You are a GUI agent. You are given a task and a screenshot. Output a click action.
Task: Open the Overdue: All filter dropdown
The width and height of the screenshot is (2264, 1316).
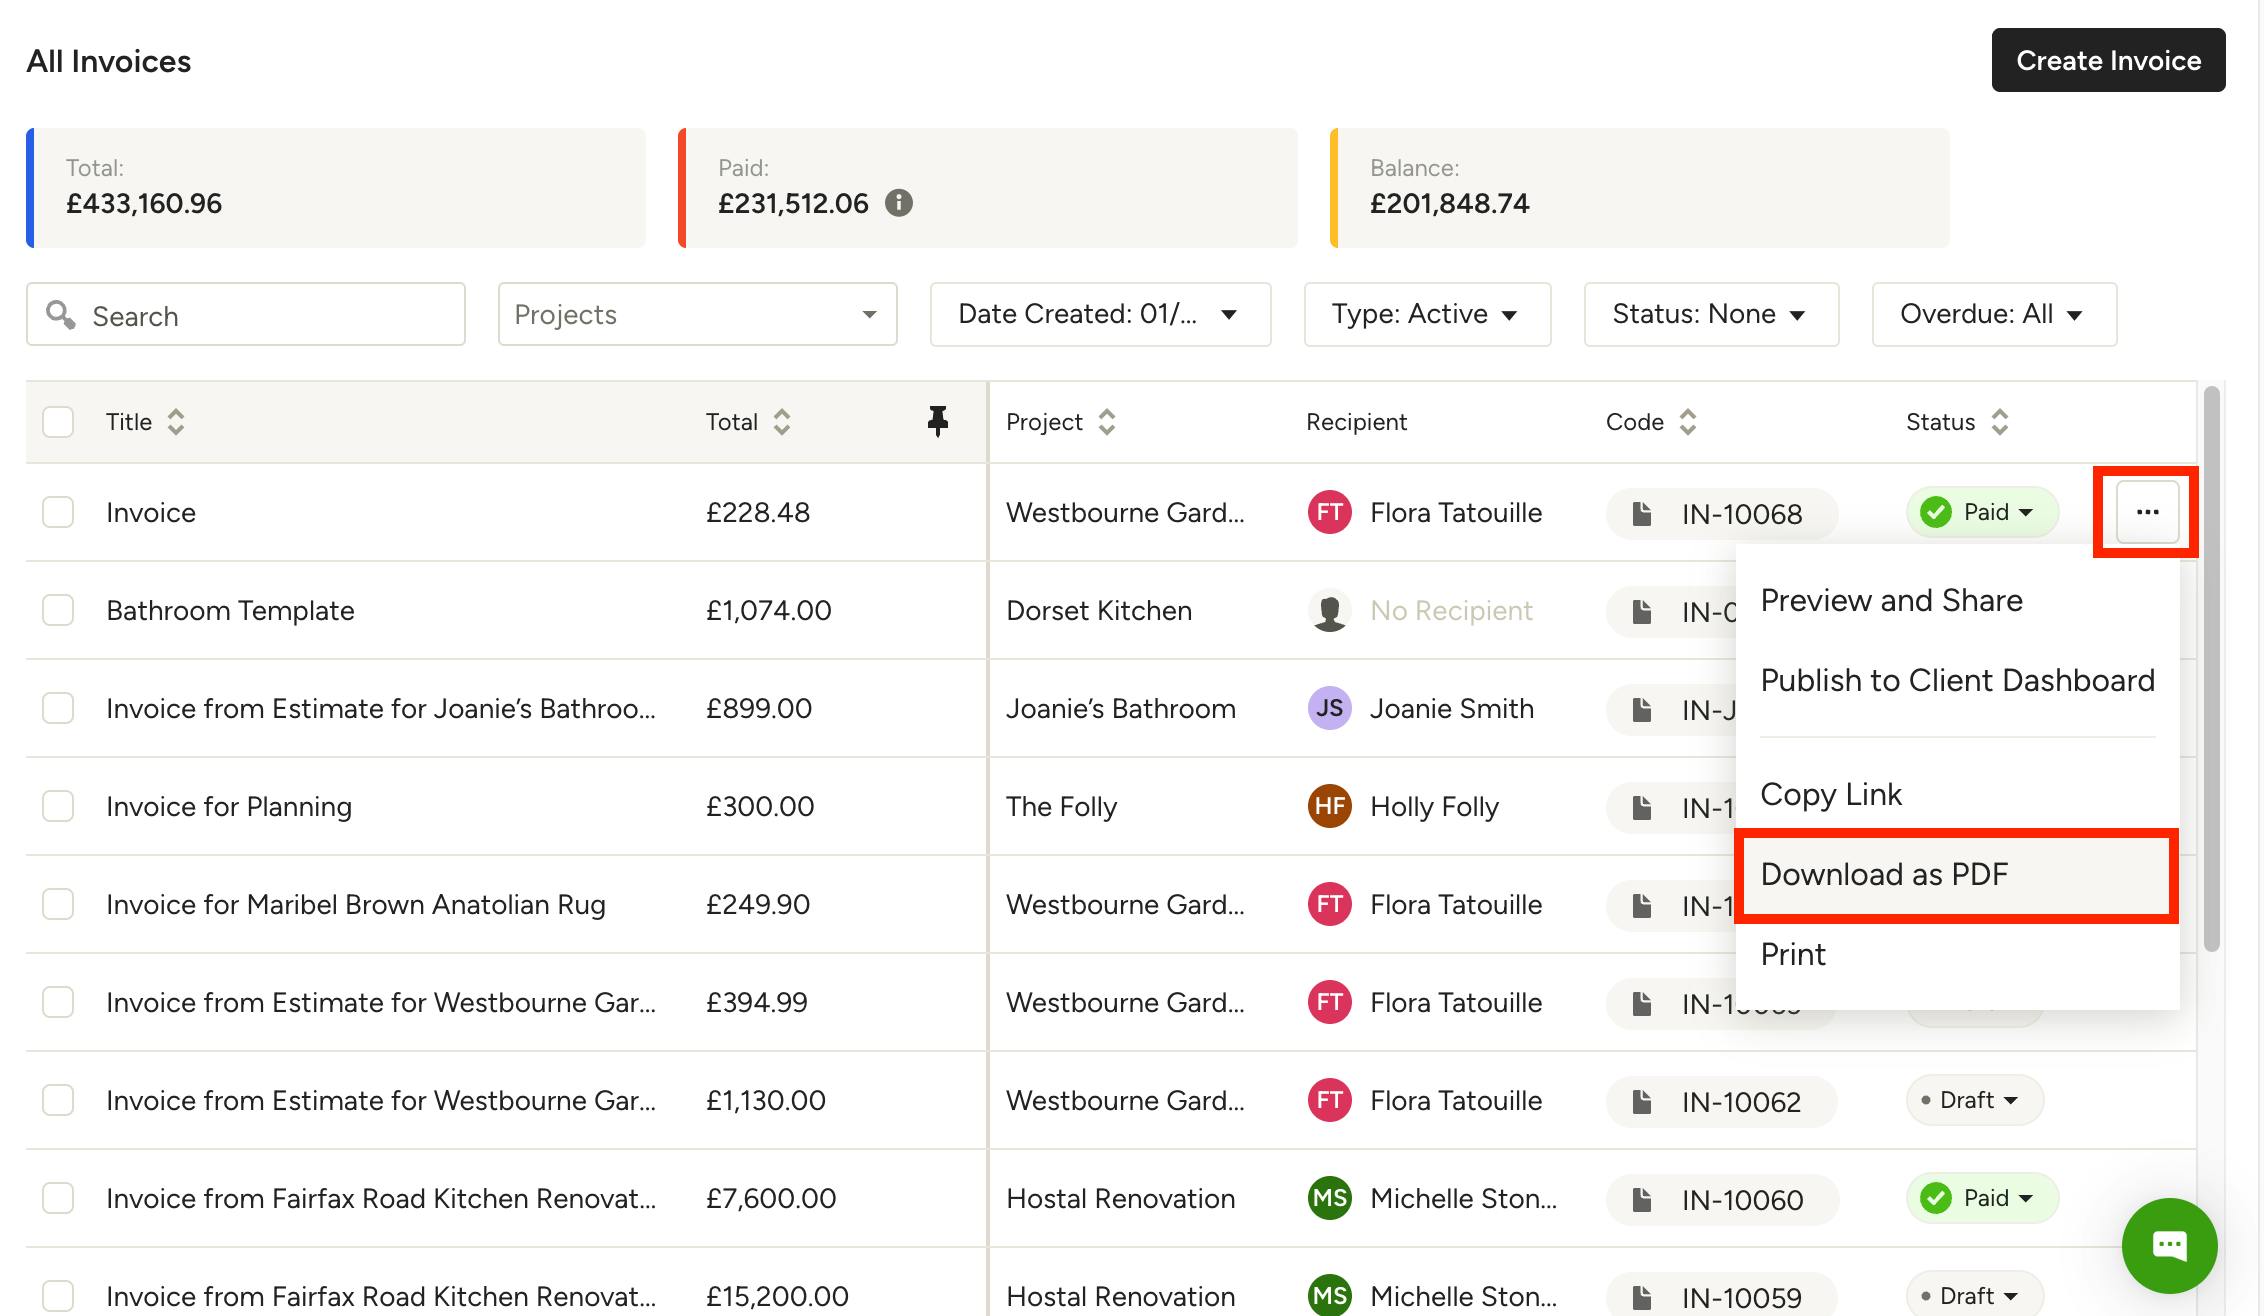pyautogui.click(x=1994, y=314)
